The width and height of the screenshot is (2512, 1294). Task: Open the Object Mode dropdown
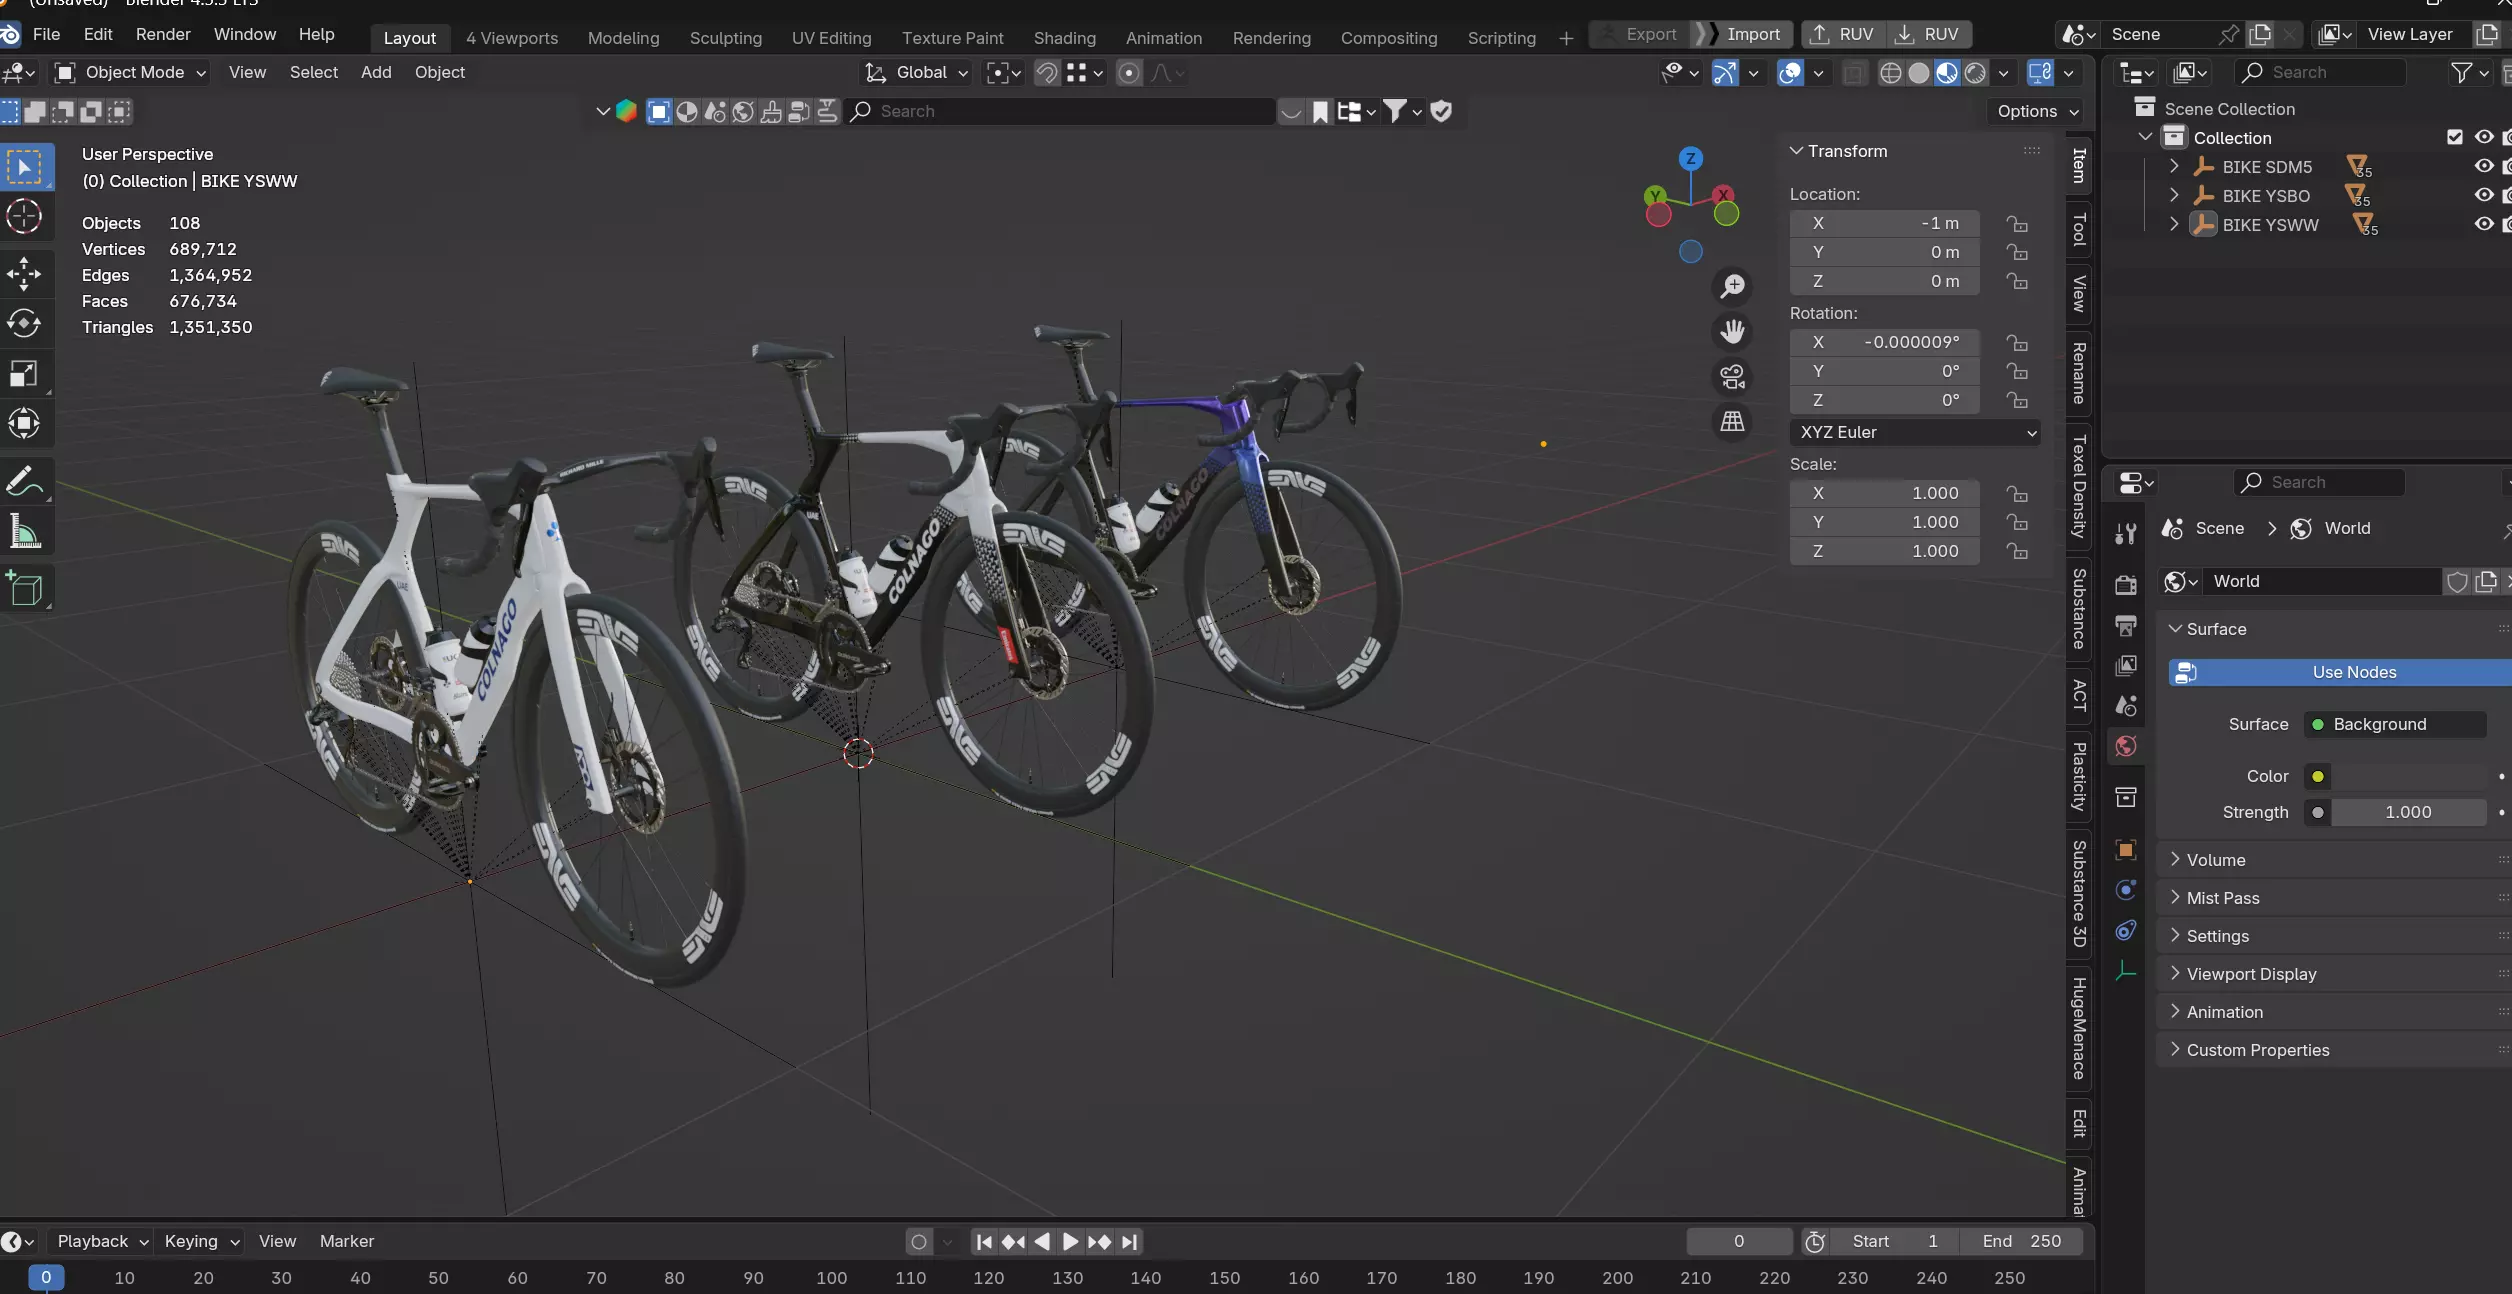pyautogui.click(x=130, y=73)
